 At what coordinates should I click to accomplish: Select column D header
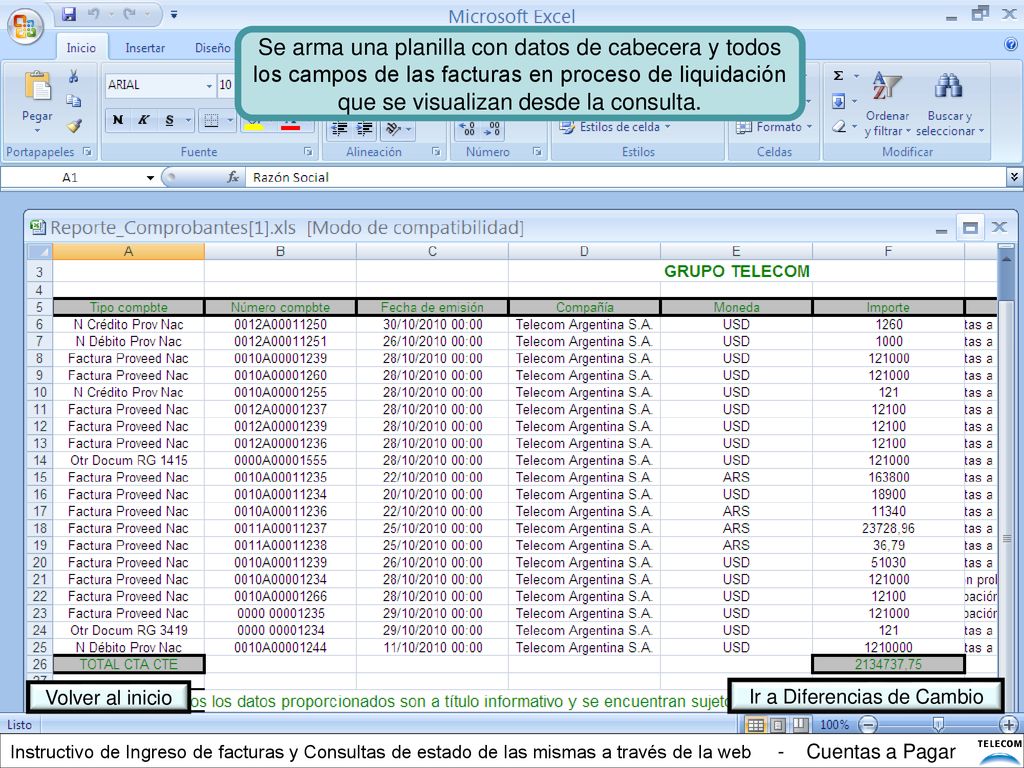584,251
